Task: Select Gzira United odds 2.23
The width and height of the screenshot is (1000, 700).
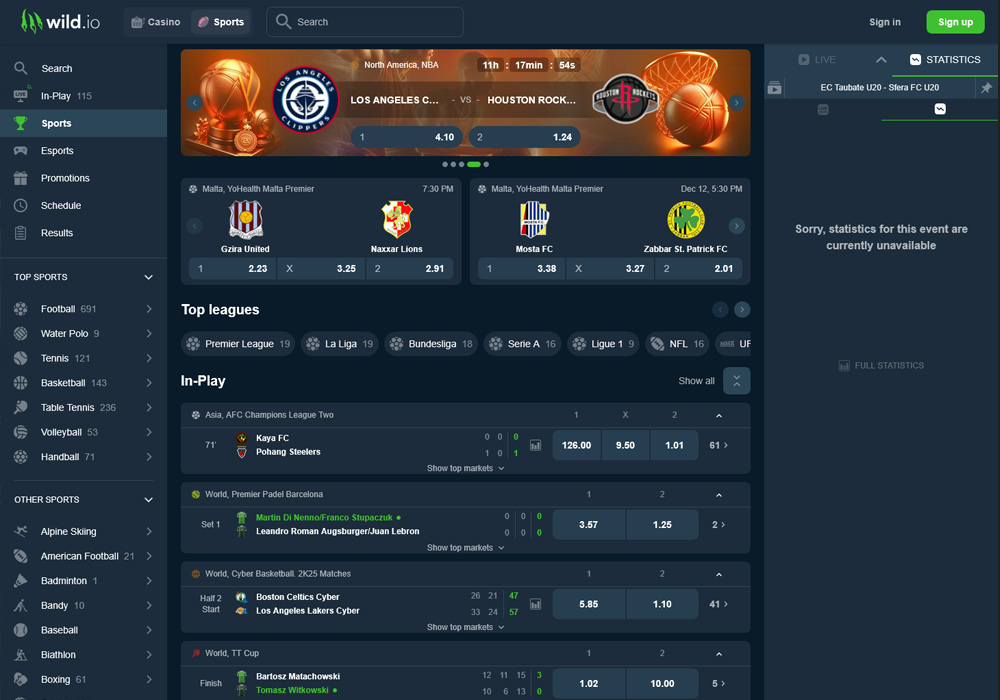Action: point(233,268)
